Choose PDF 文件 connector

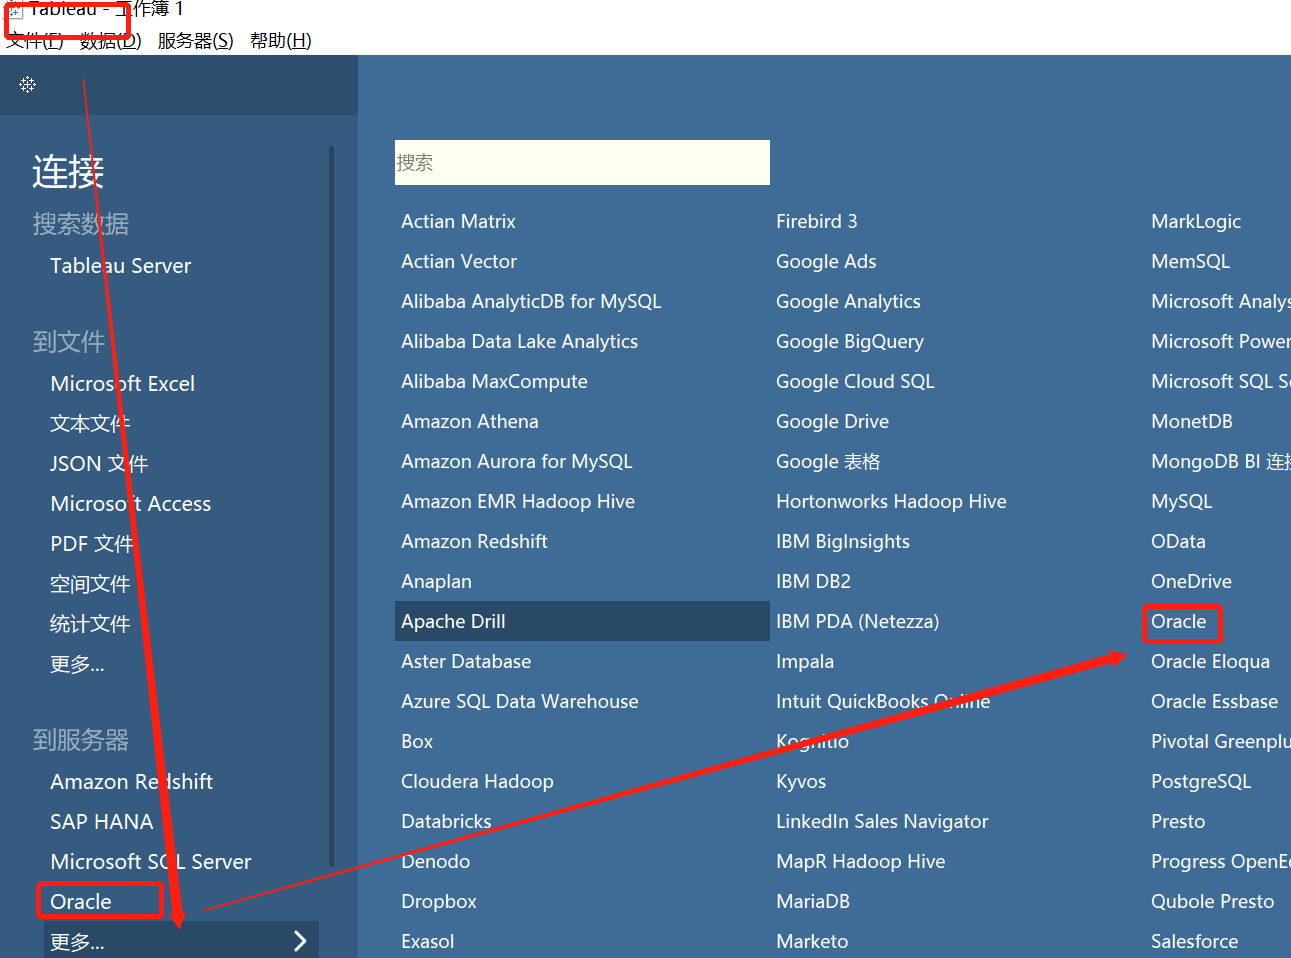92,544
